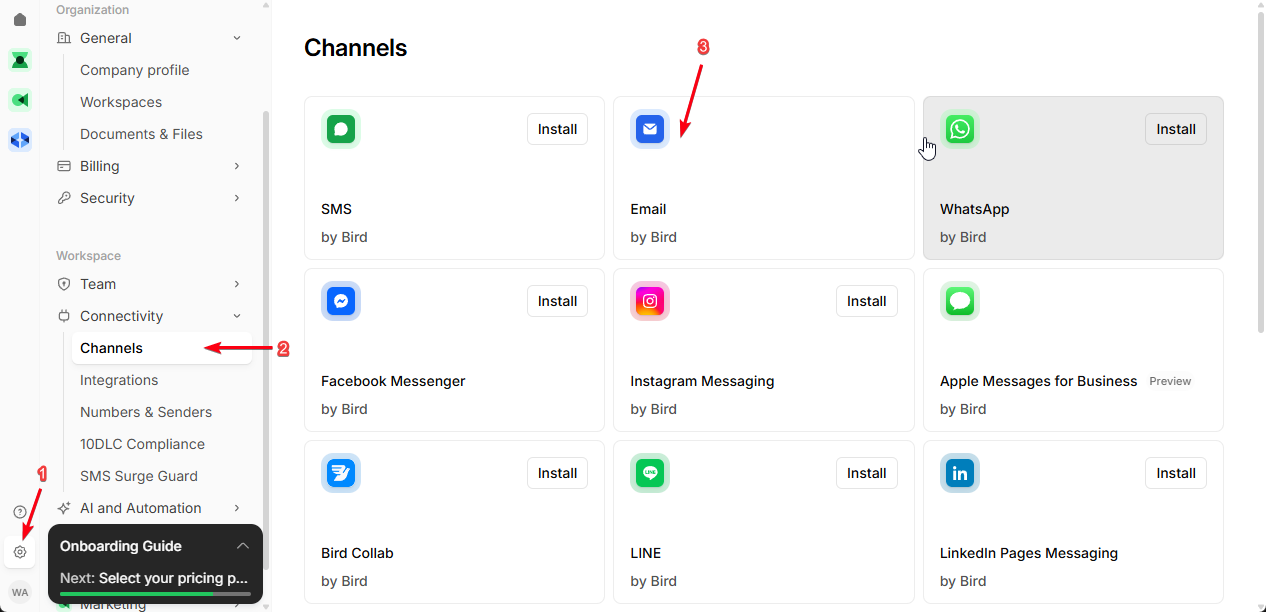Click the Facebook Messenger channel icon
Viewport: 1266px width, 612px height.
pos(341,301)
